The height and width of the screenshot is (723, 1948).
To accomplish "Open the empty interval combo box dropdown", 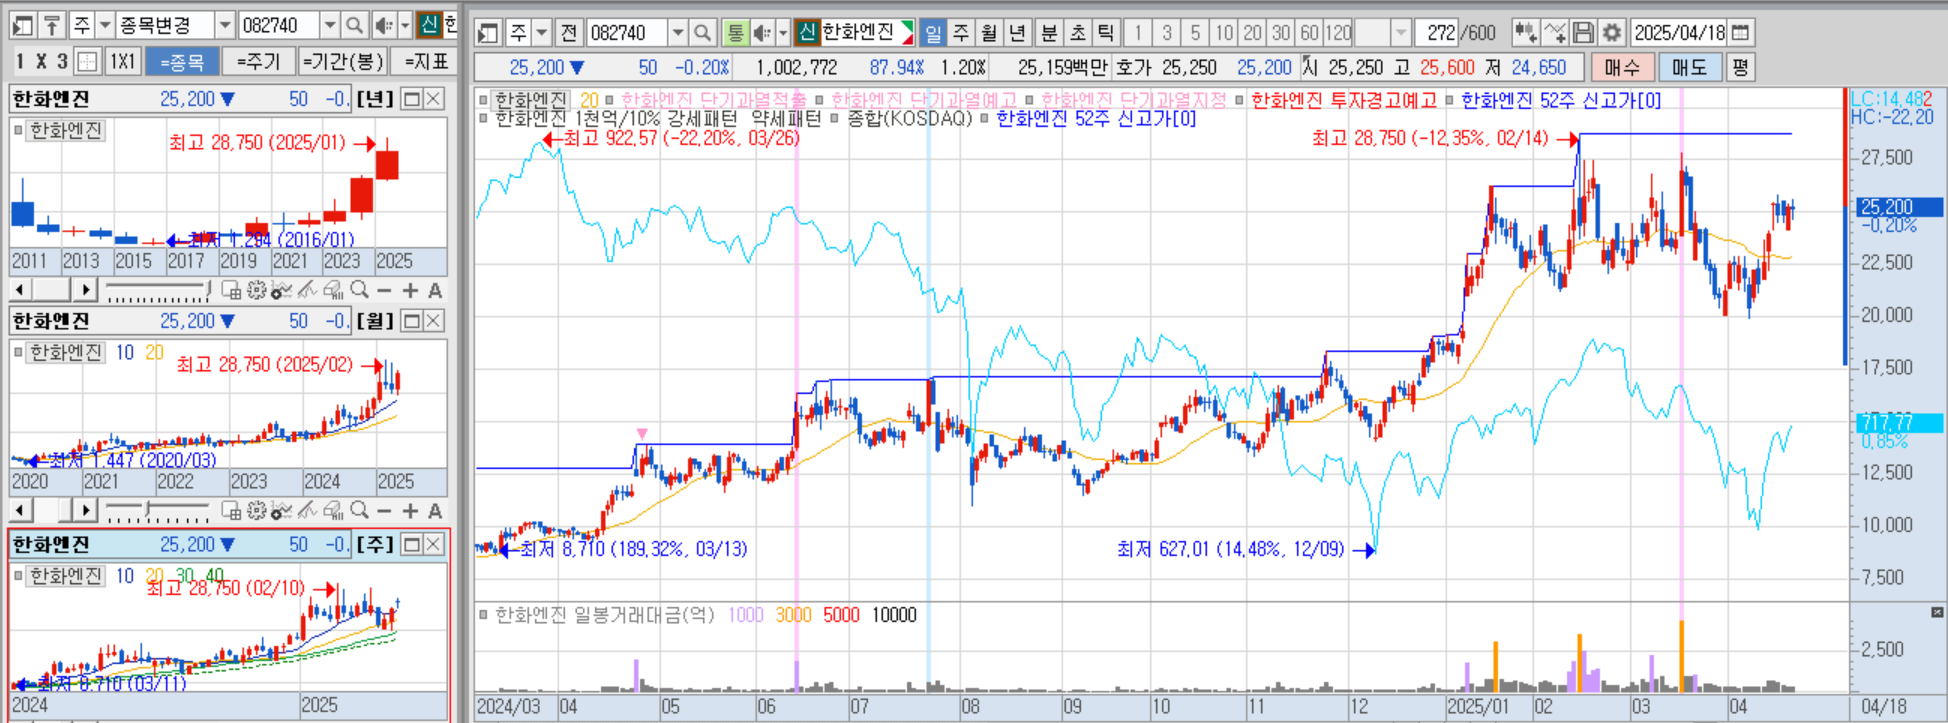I will click(x=1401, y=33).
